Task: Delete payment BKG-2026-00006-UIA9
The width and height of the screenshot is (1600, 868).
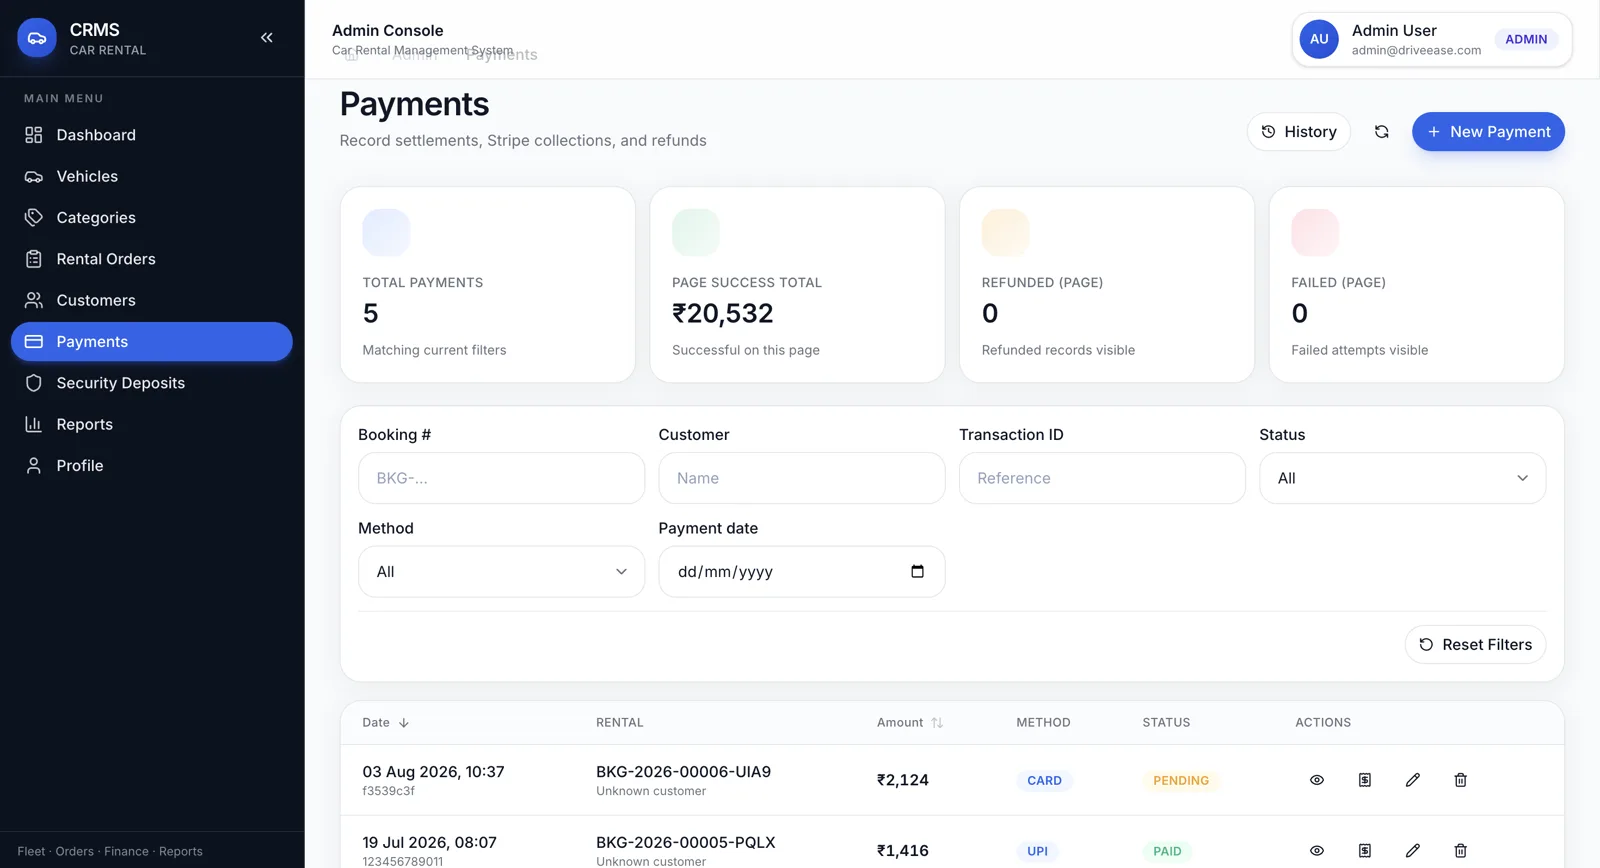Action: pyautogui.click(x=1461, y=780)
